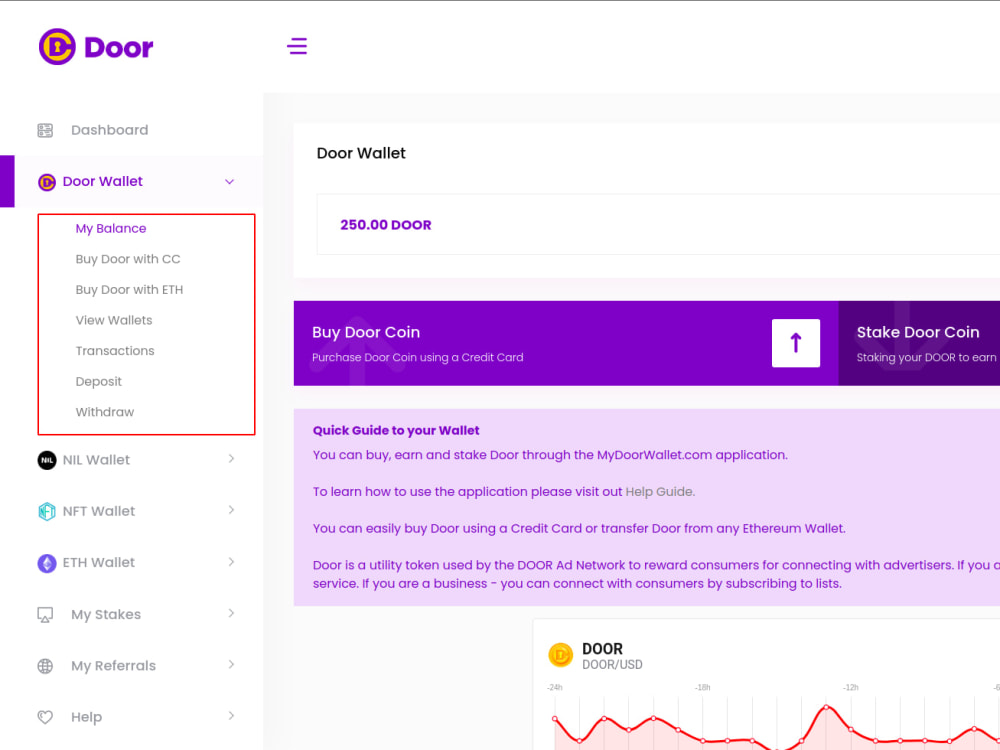Collapse the Door Wallet chevron
The image size is (1000, 750).
[230, 182]
